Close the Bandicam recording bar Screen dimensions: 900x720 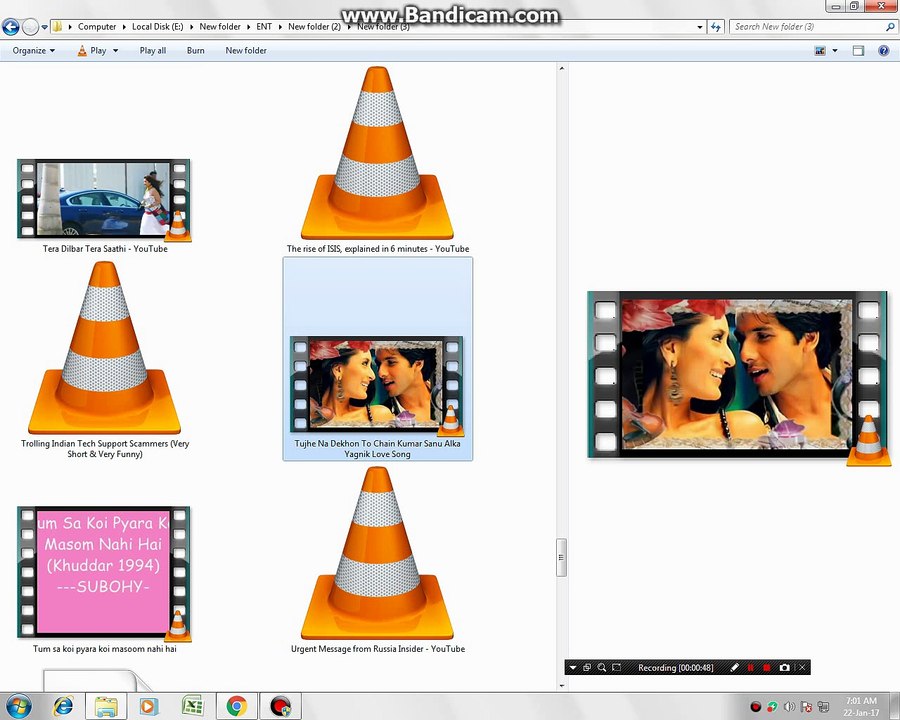tap(802, 668)
